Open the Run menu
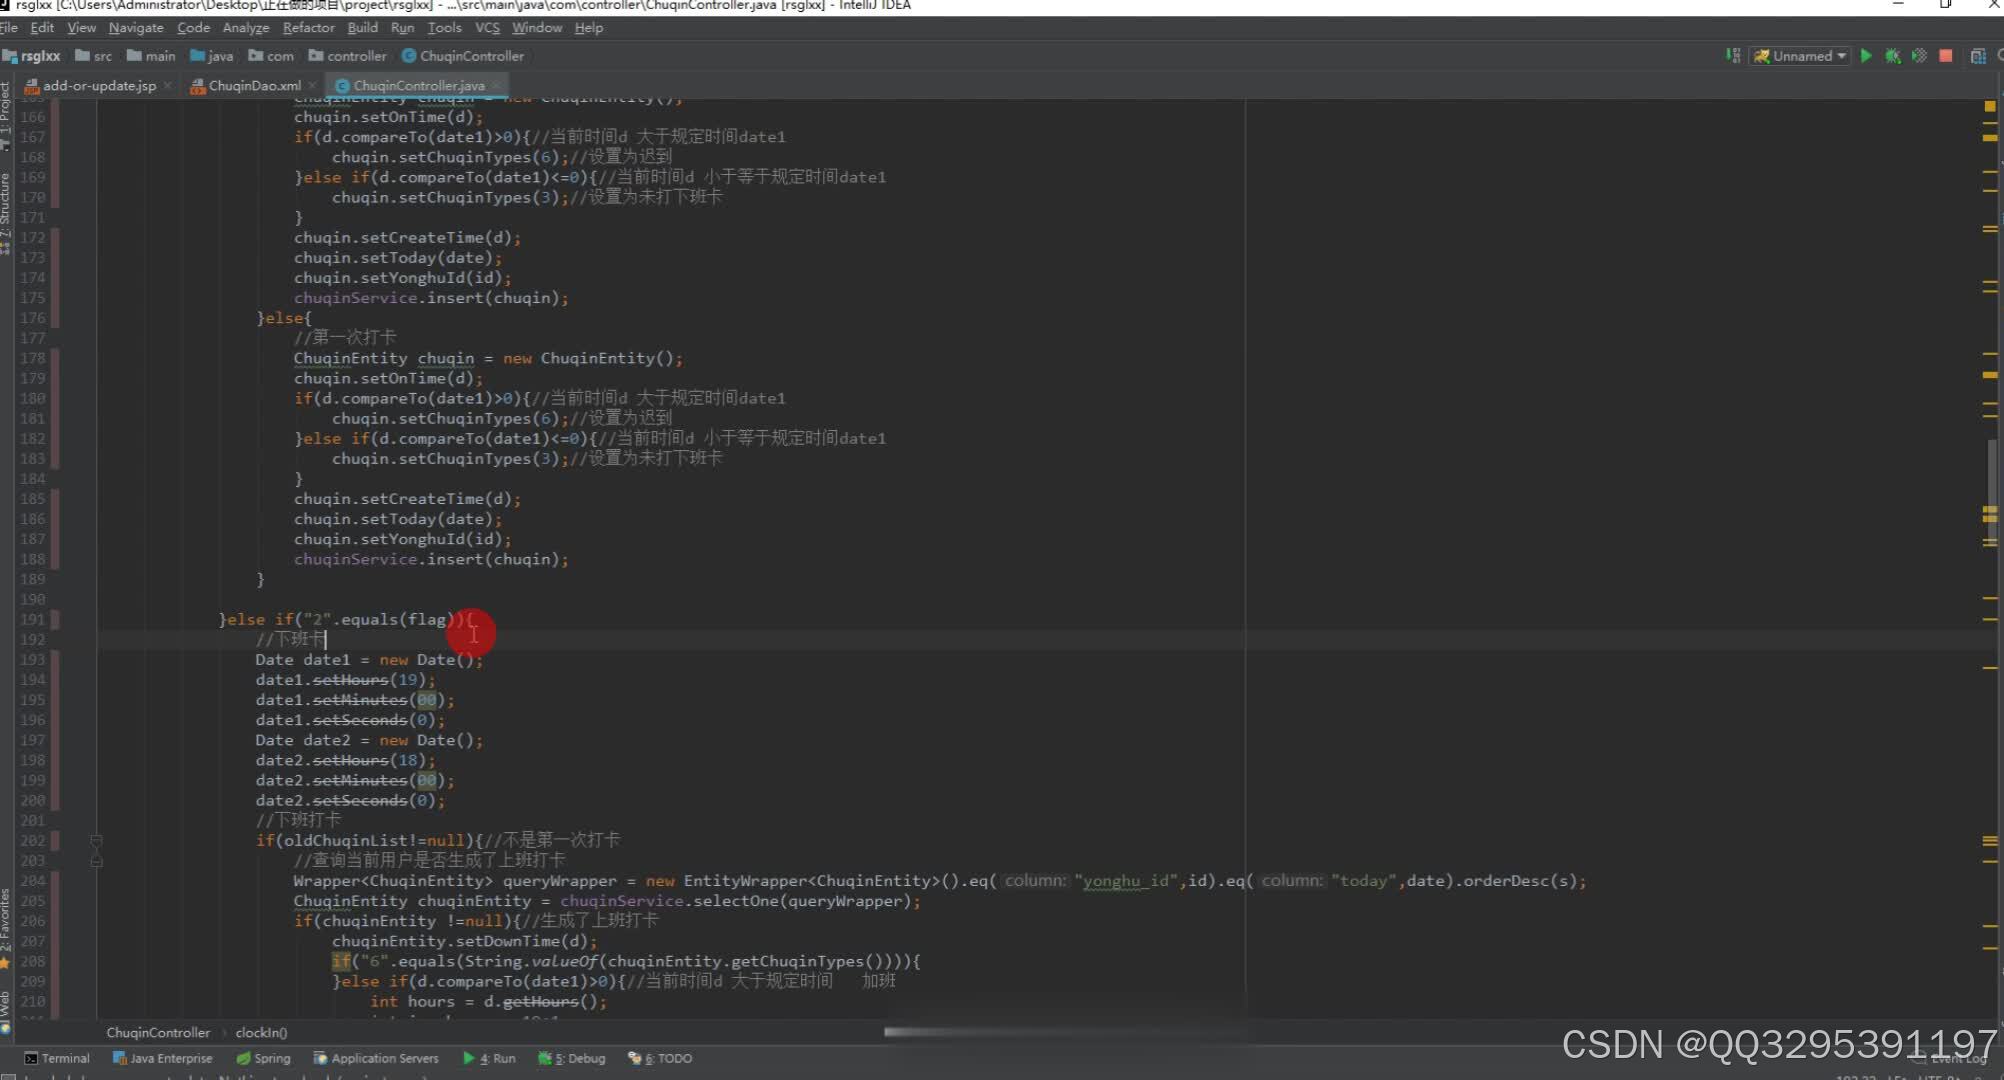This screenshot has width=2004, height=1080. point(402,28)
